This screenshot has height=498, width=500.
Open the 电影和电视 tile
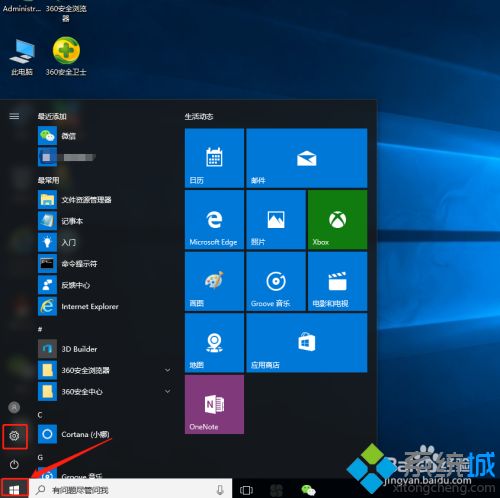[338, 281]
